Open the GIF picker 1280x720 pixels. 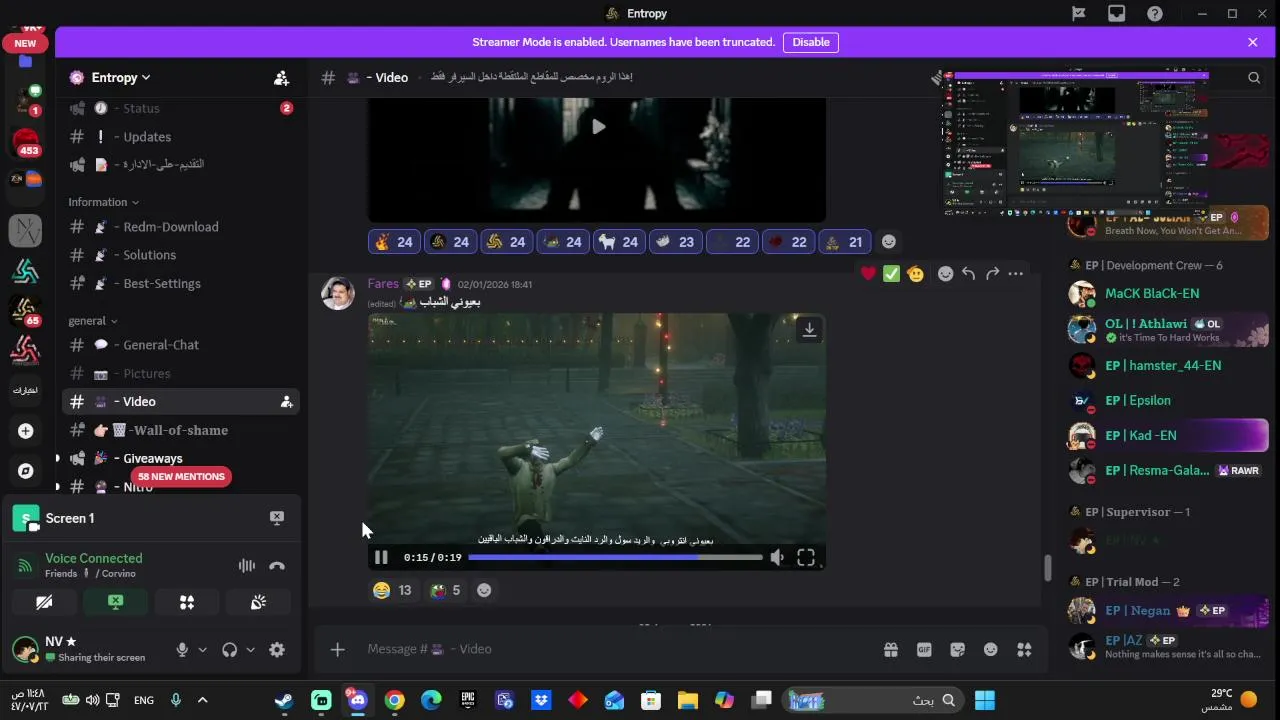pyautogui.click(x=924, y=650)
